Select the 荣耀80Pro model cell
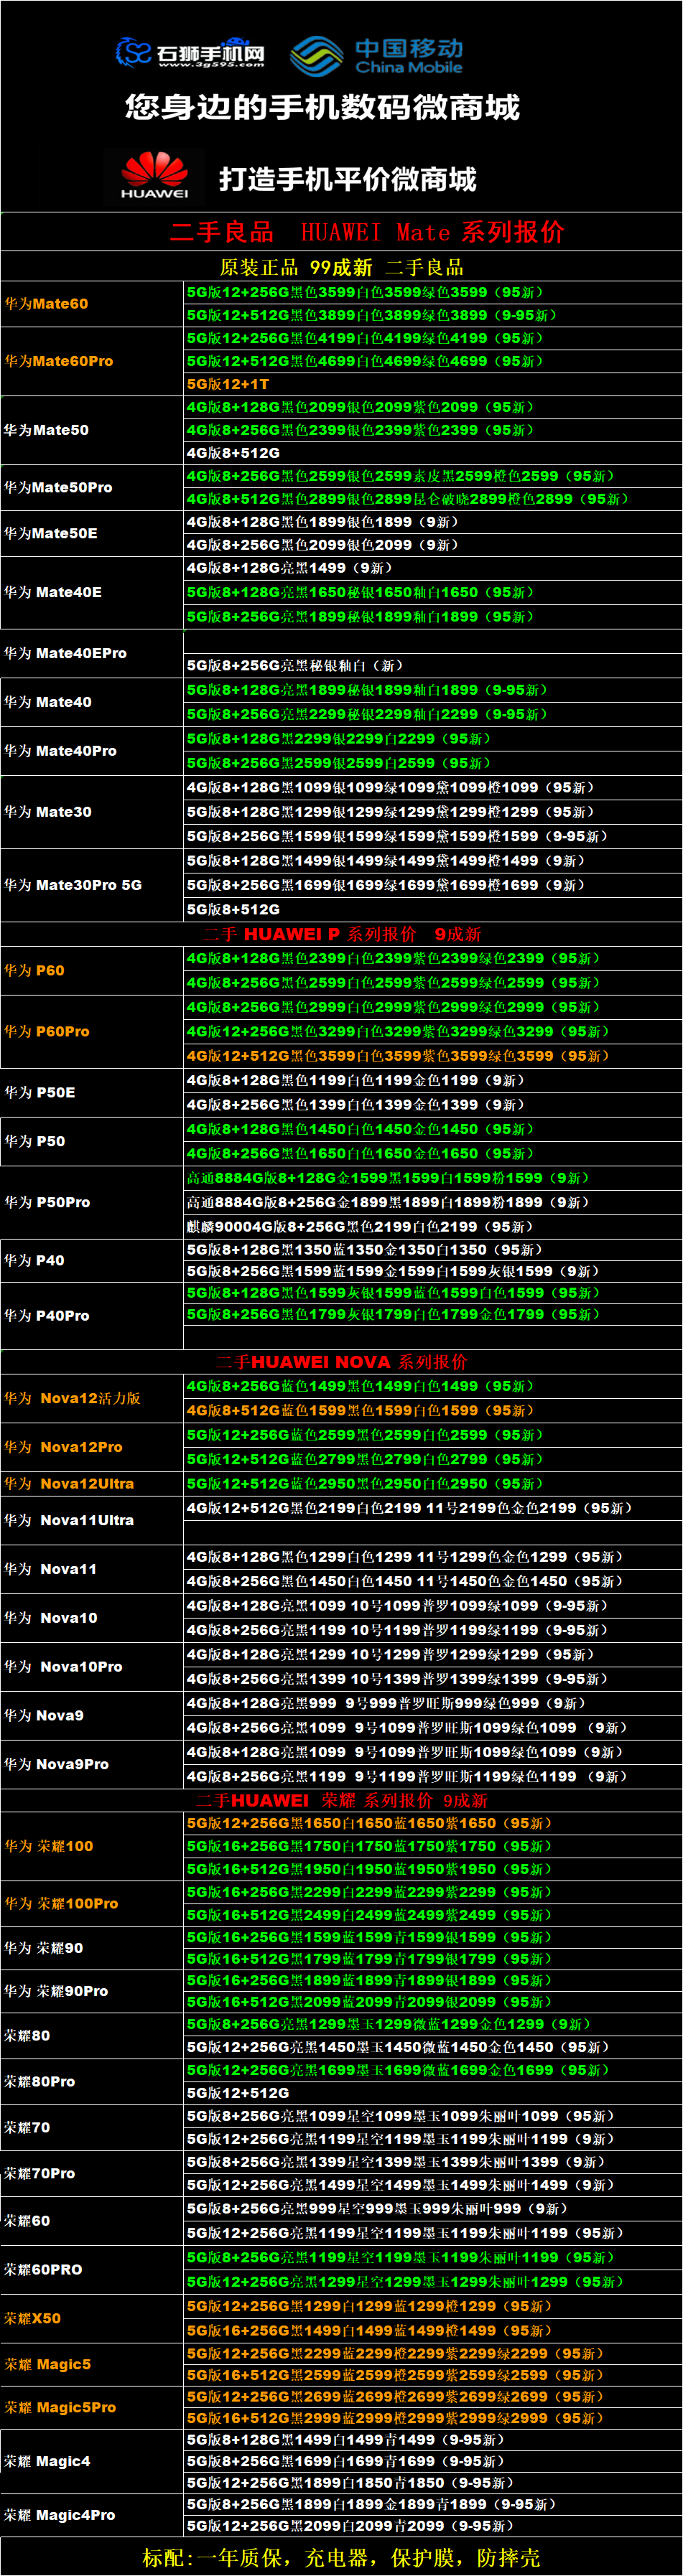 (x=91, y=2081)
